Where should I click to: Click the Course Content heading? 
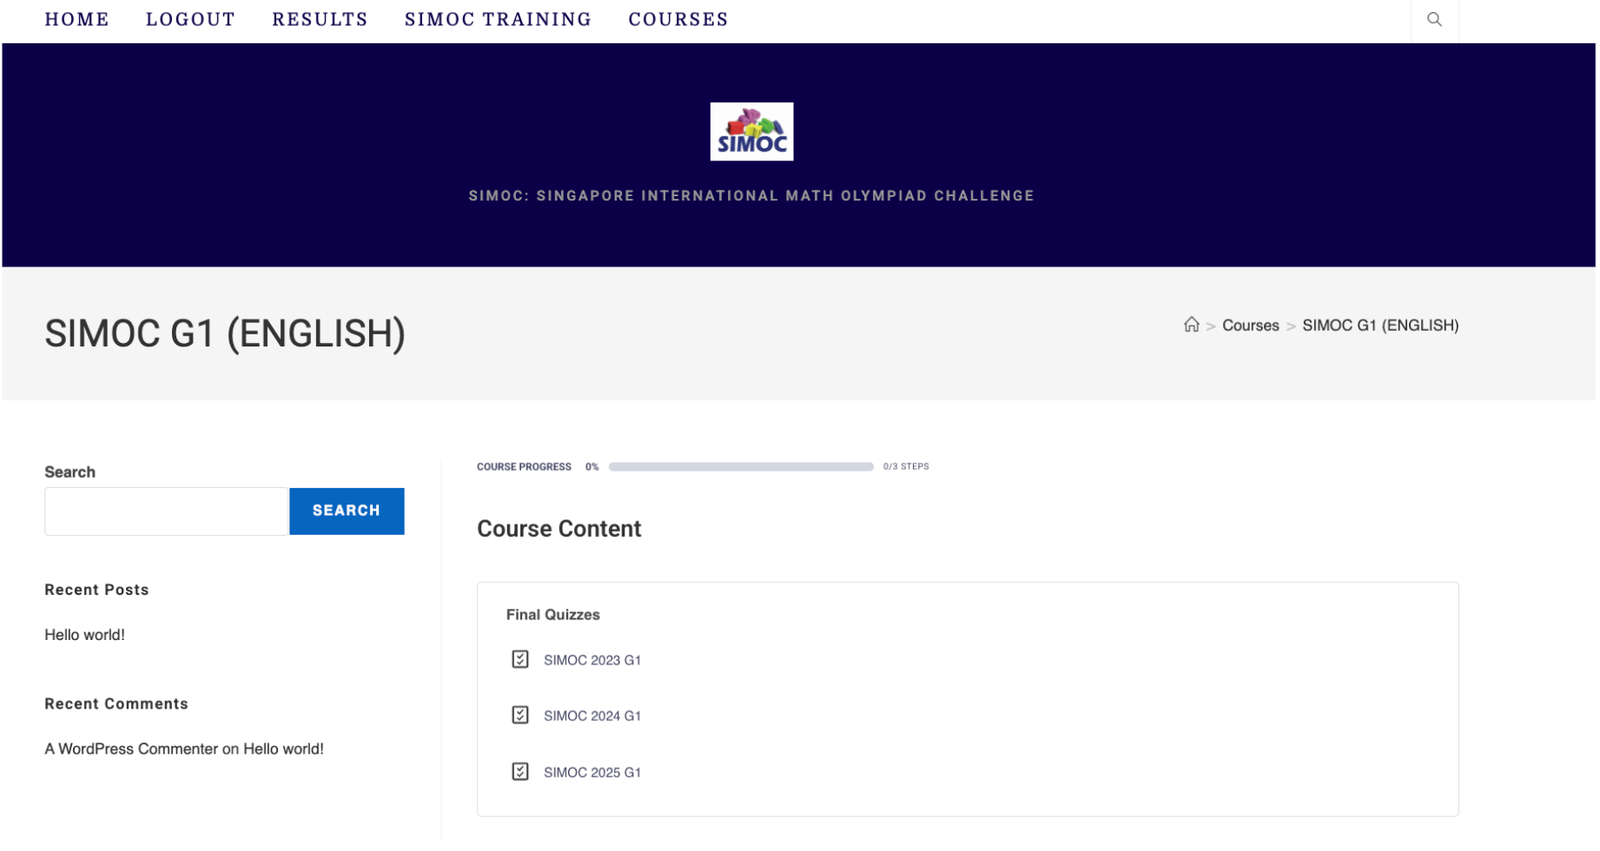point(559,529)
